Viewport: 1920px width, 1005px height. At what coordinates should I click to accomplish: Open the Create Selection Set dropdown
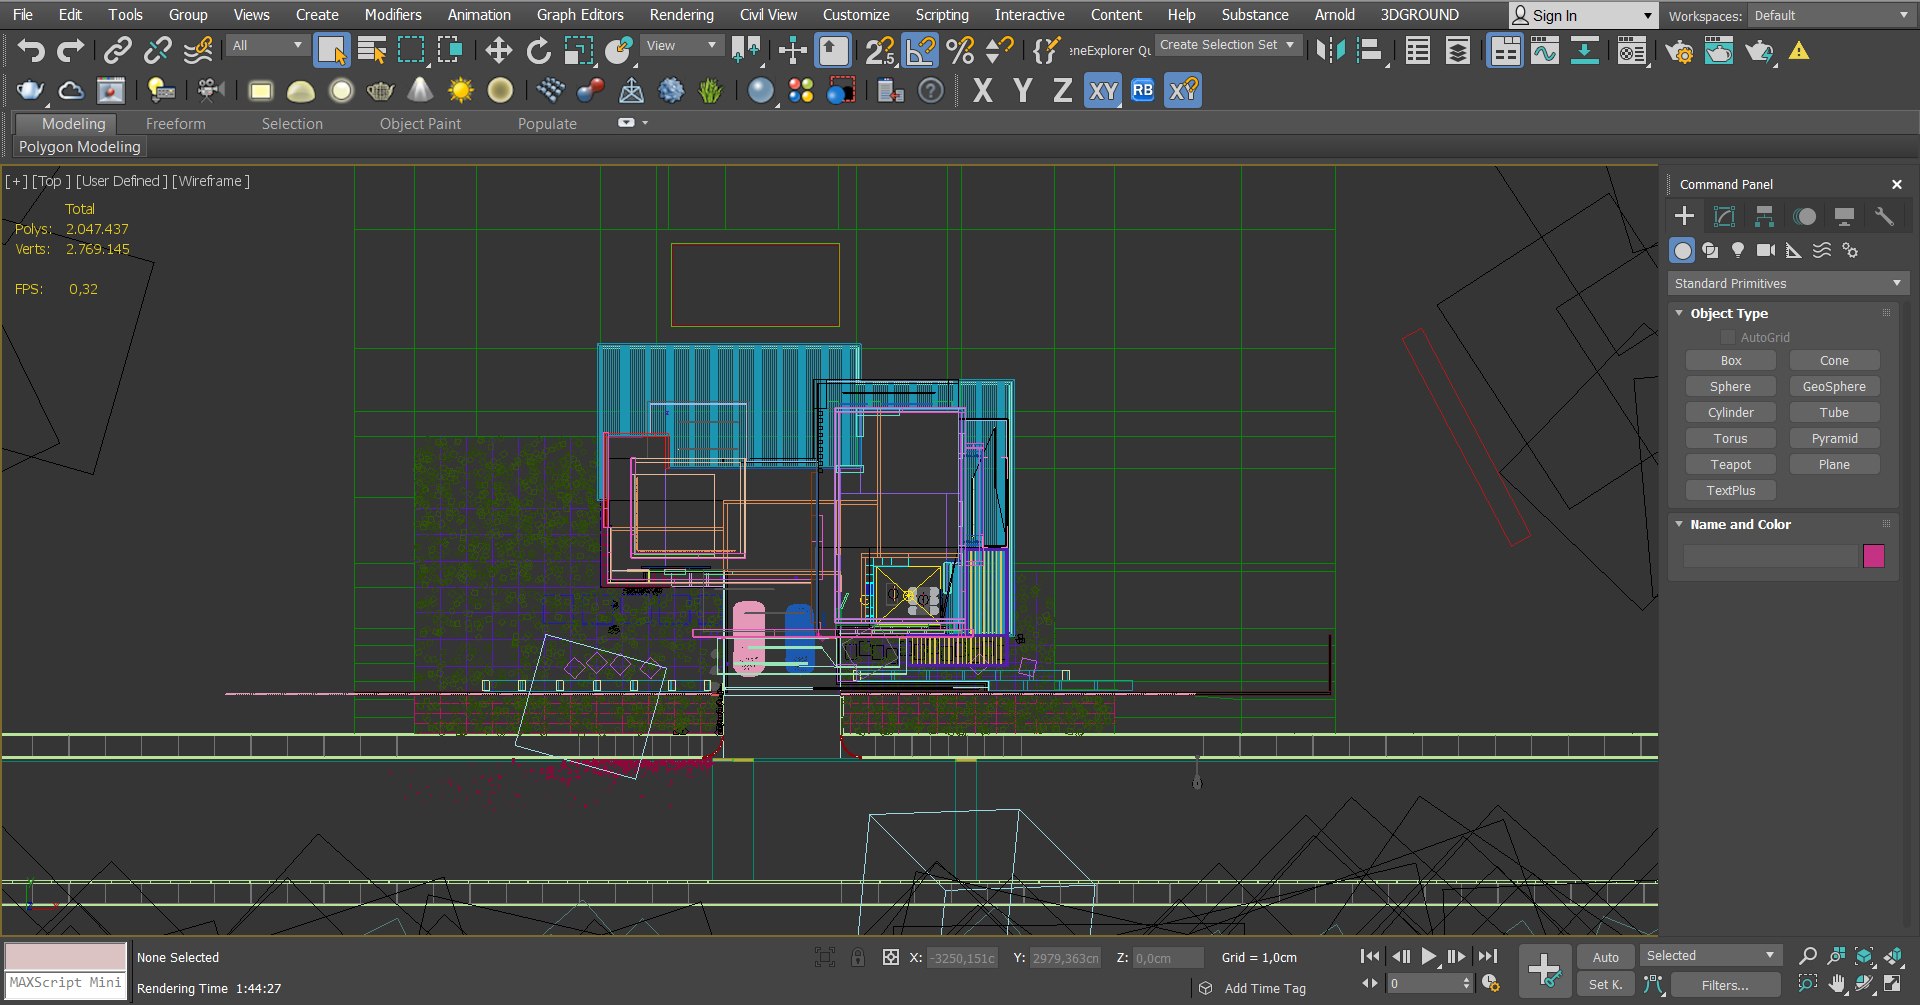pyautogui.click(x=1228, y=45)
